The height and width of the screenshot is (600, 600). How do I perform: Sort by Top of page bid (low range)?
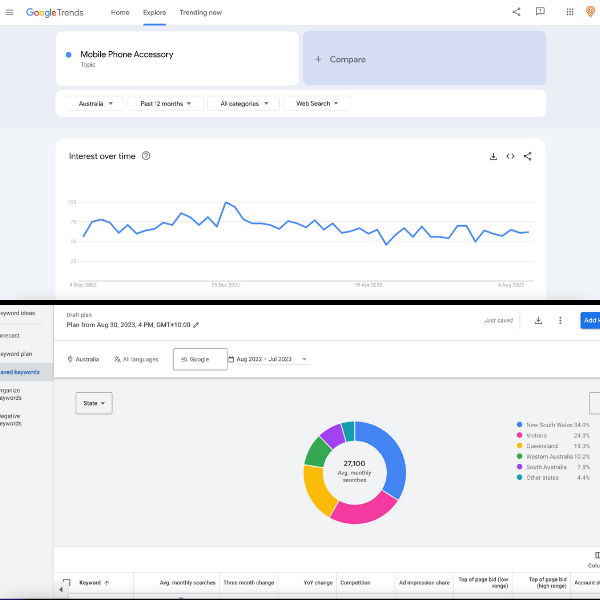483,583
